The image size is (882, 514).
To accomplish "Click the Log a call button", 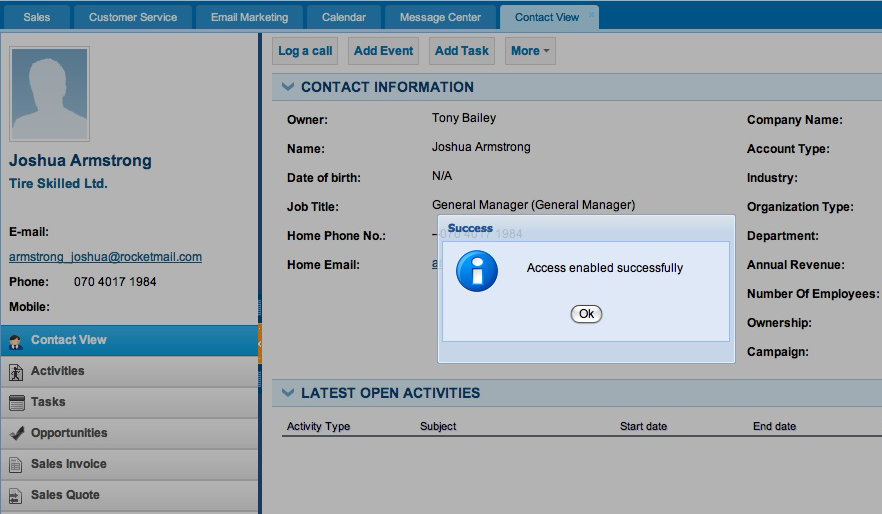I will pos(305,51).
